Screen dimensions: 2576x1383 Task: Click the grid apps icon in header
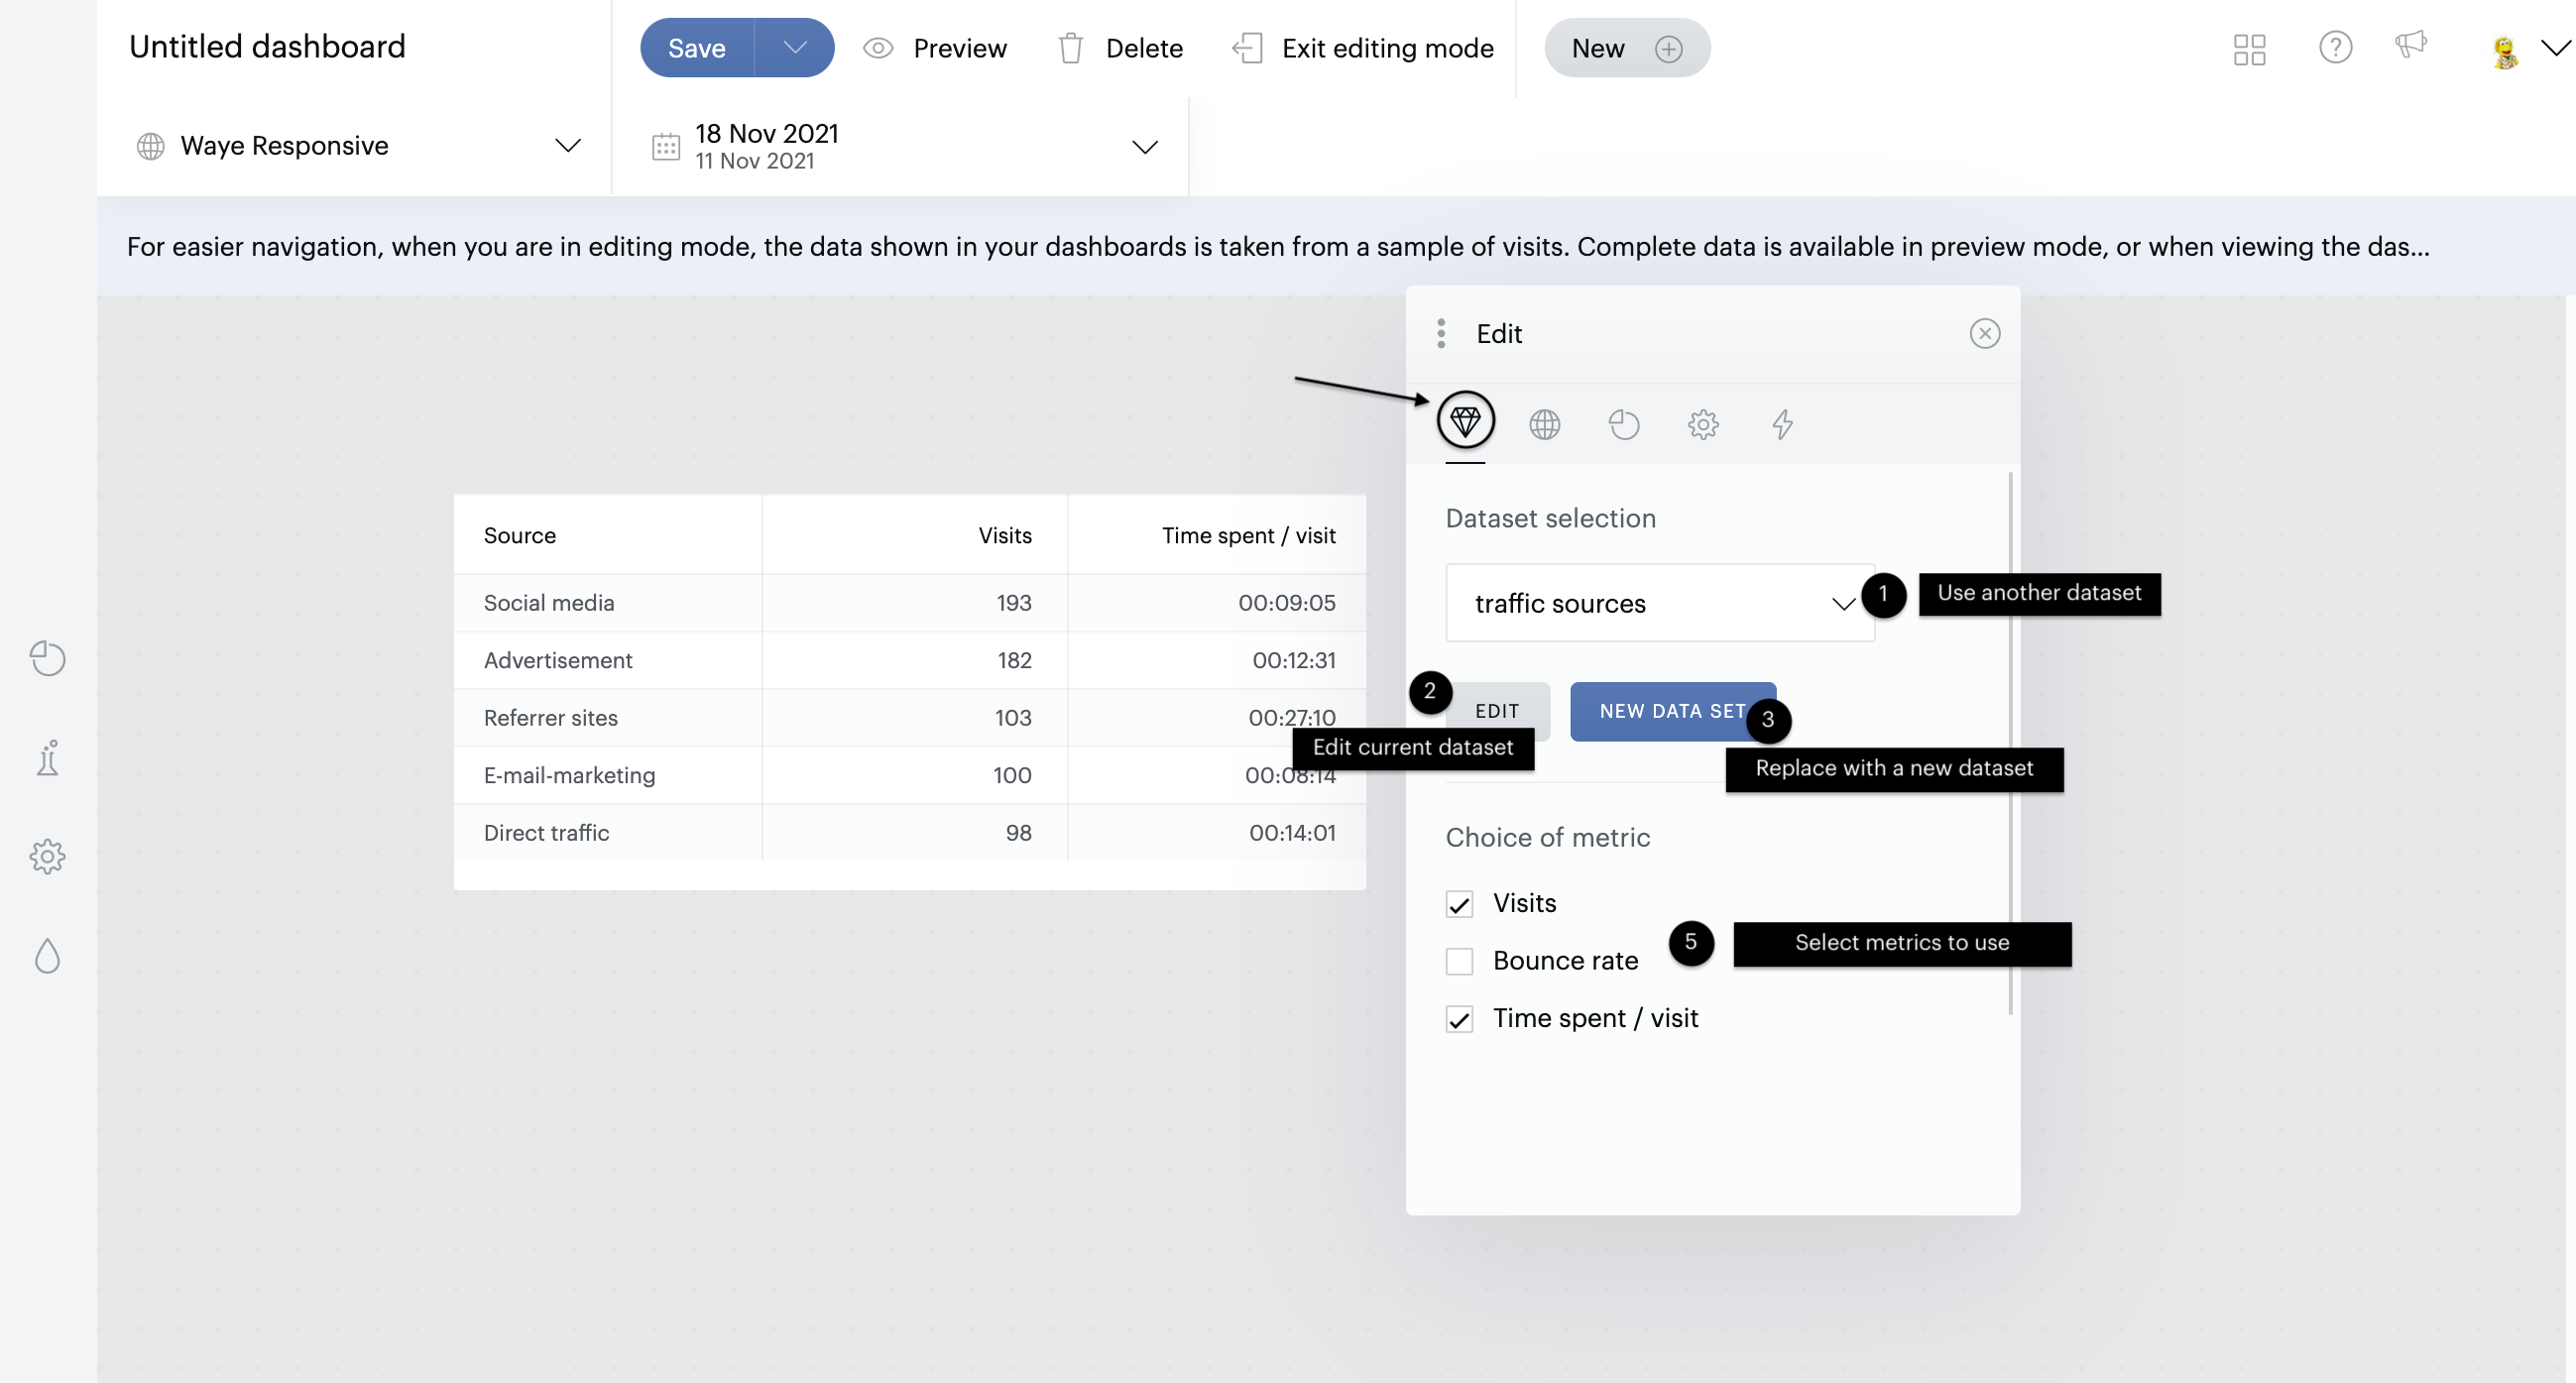pos(2249,49)
